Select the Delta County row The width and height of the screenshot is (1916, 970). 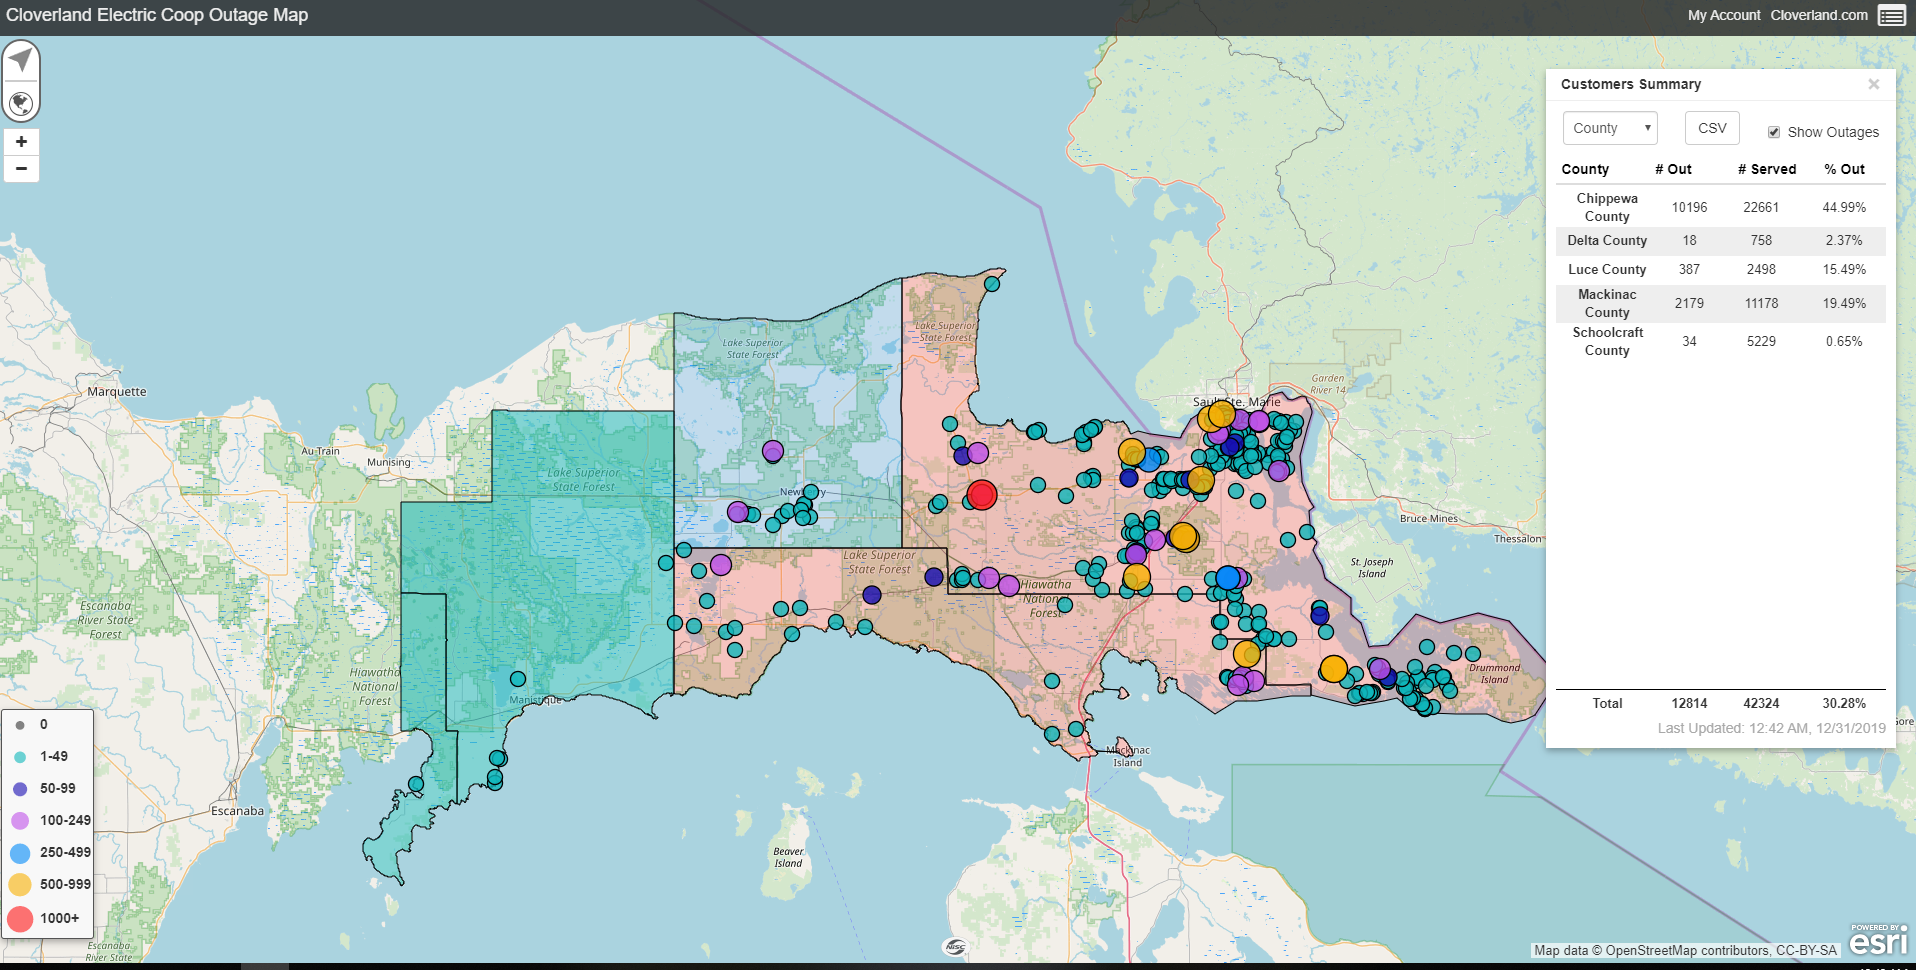click(1720, 240)
